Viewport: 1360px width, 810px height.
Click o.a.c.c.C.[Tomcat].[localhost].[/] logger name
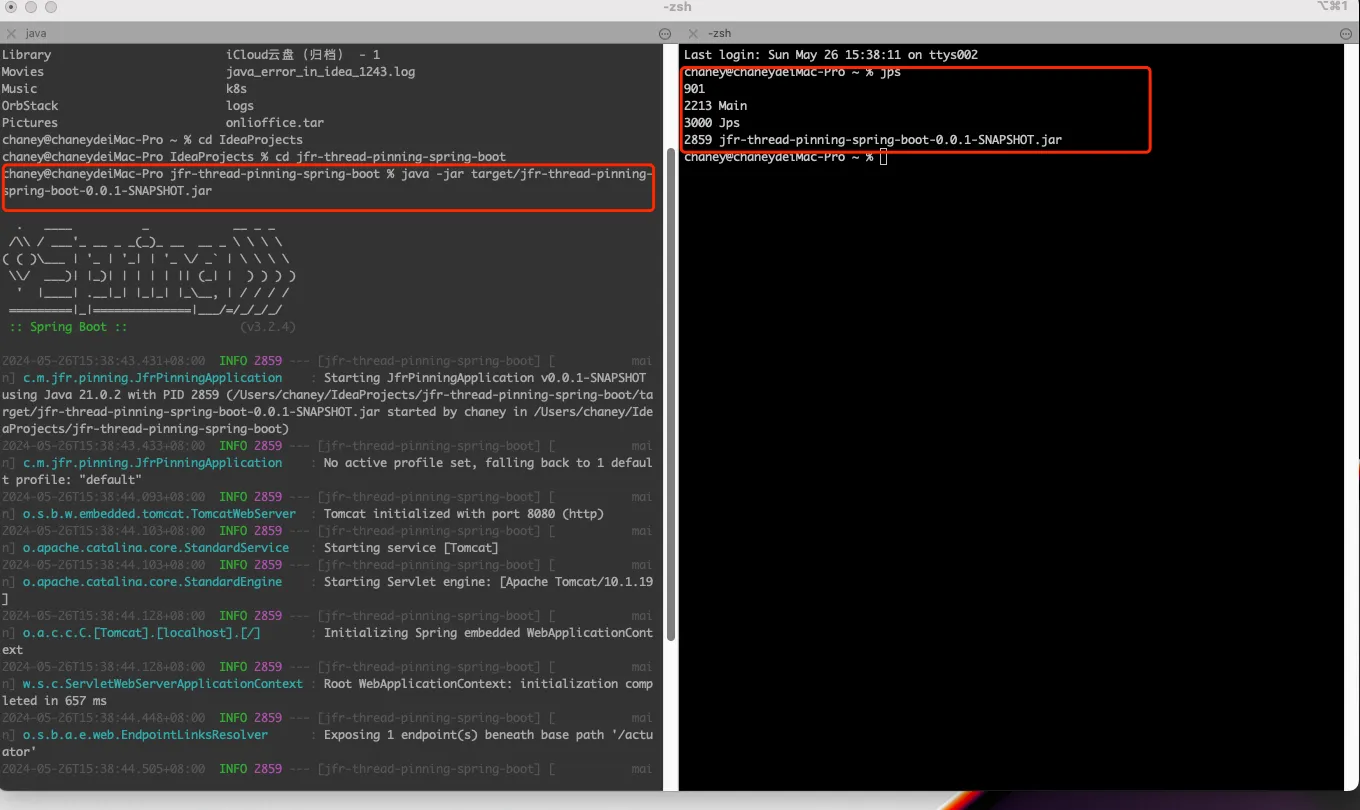point(142,633)
